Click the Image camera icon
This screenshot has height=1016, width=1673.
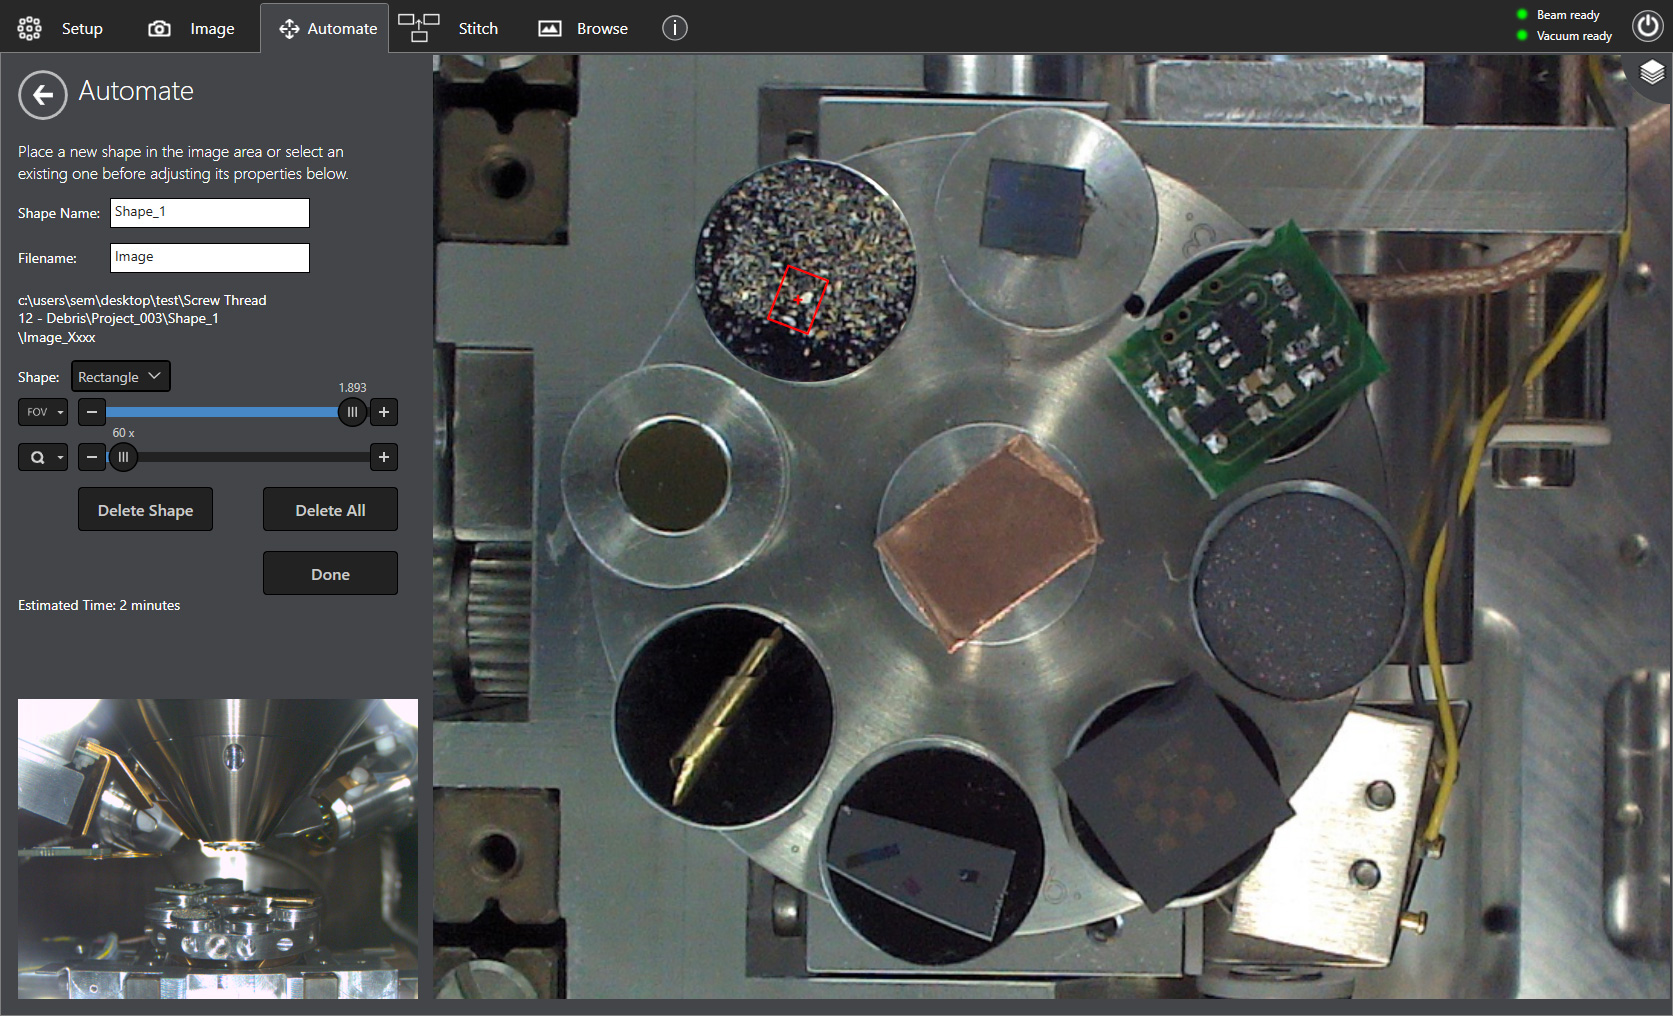click(x=160, y=28)
